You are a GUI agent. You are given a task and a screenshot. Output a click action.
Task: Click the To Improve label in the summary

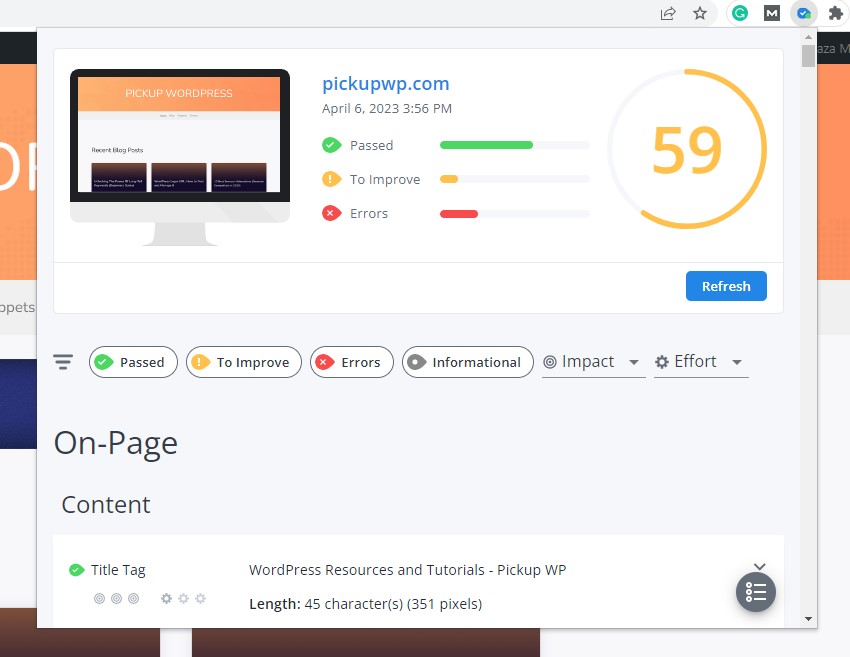pos(385,179)
